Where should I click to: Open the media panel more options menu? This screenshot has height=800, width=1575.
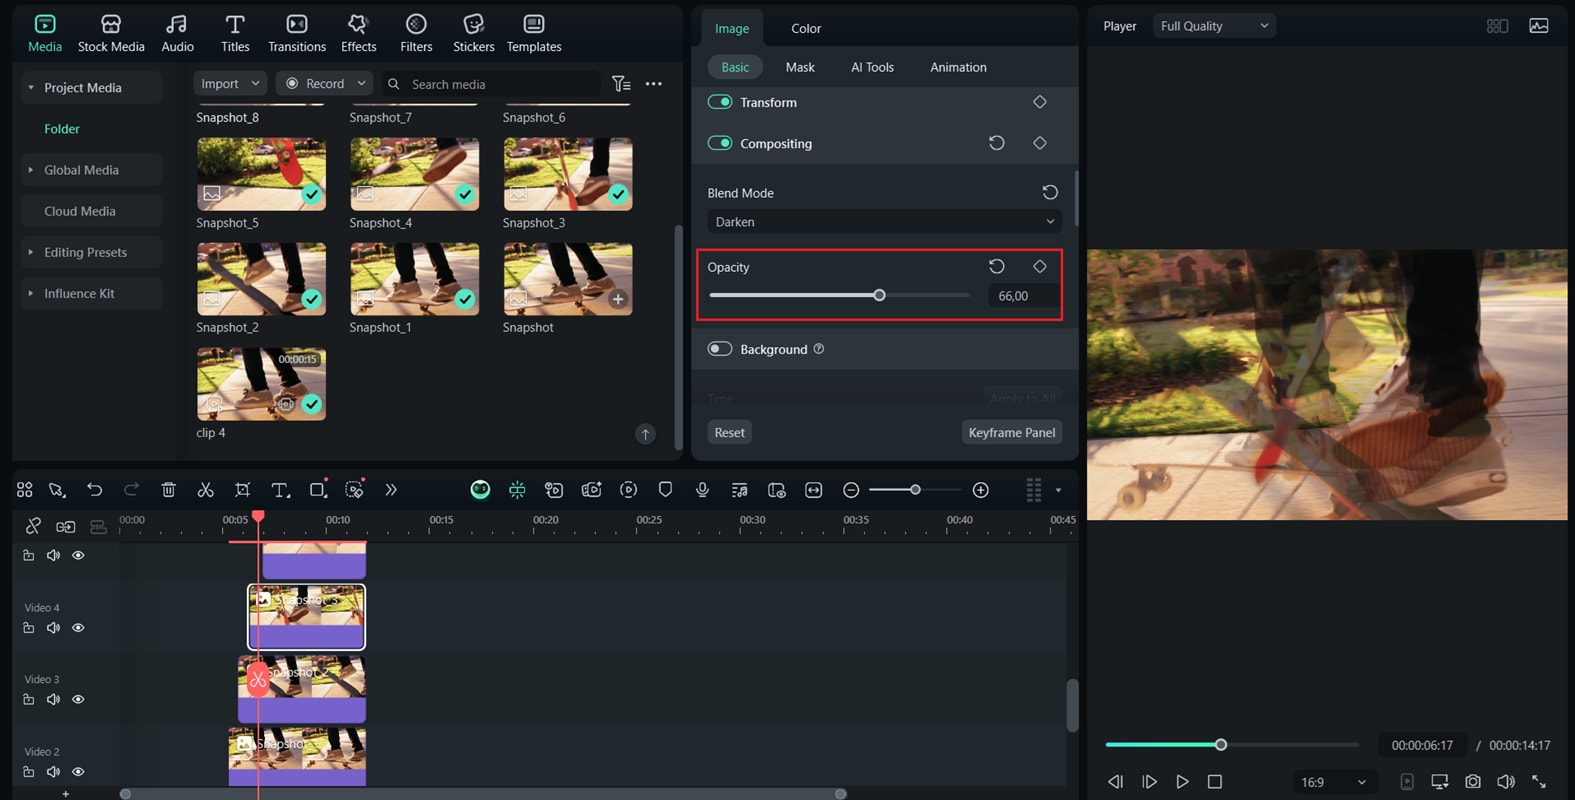click(654, 84)
